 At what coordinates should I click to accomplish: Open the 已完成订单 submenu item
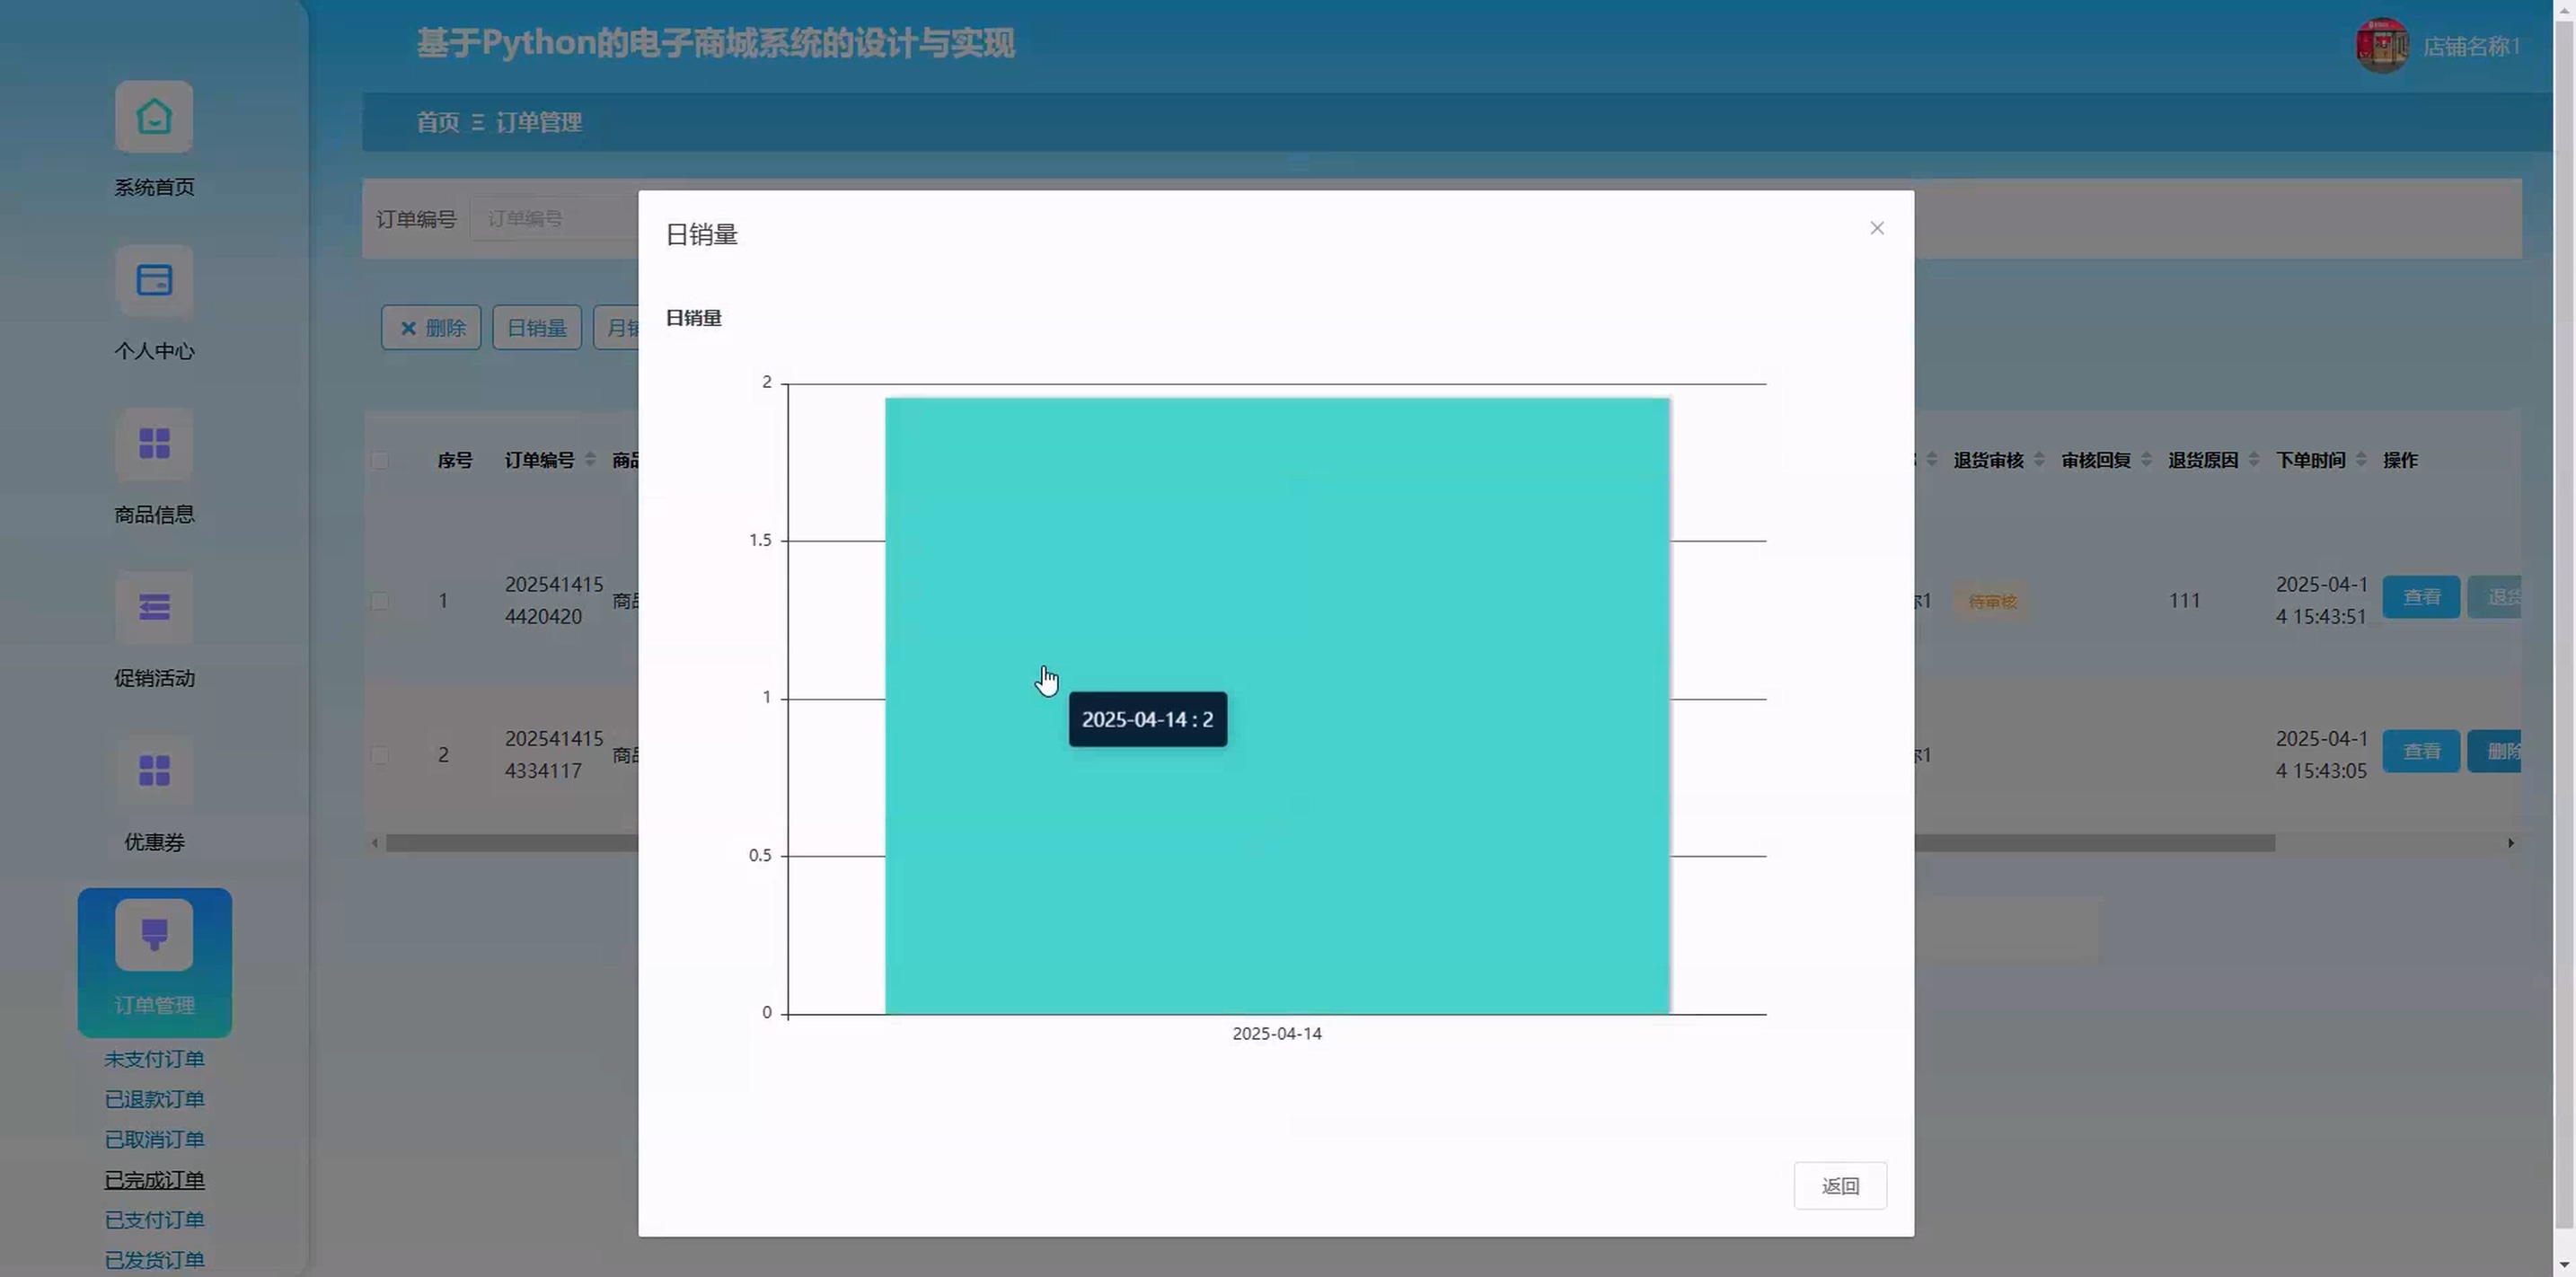tap(154, 1180)
